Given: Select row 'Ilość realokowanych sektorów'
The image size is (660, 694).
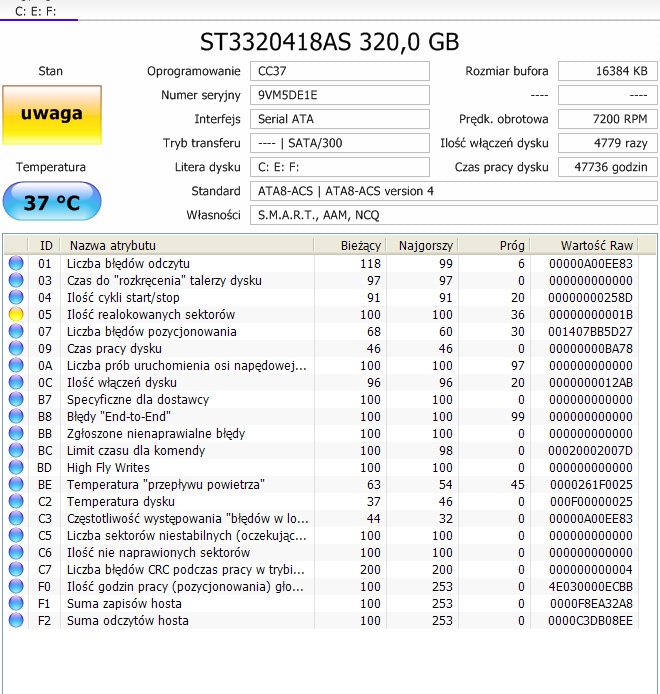Looking at the screenshot, I should [x=321, y=314].
